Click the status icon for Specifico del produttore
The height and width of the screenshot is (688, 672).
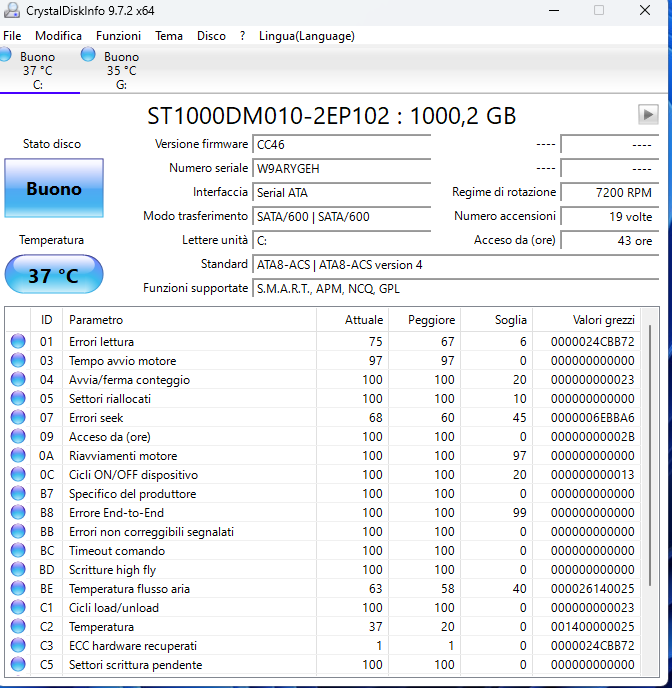click(x=18, y=493)
